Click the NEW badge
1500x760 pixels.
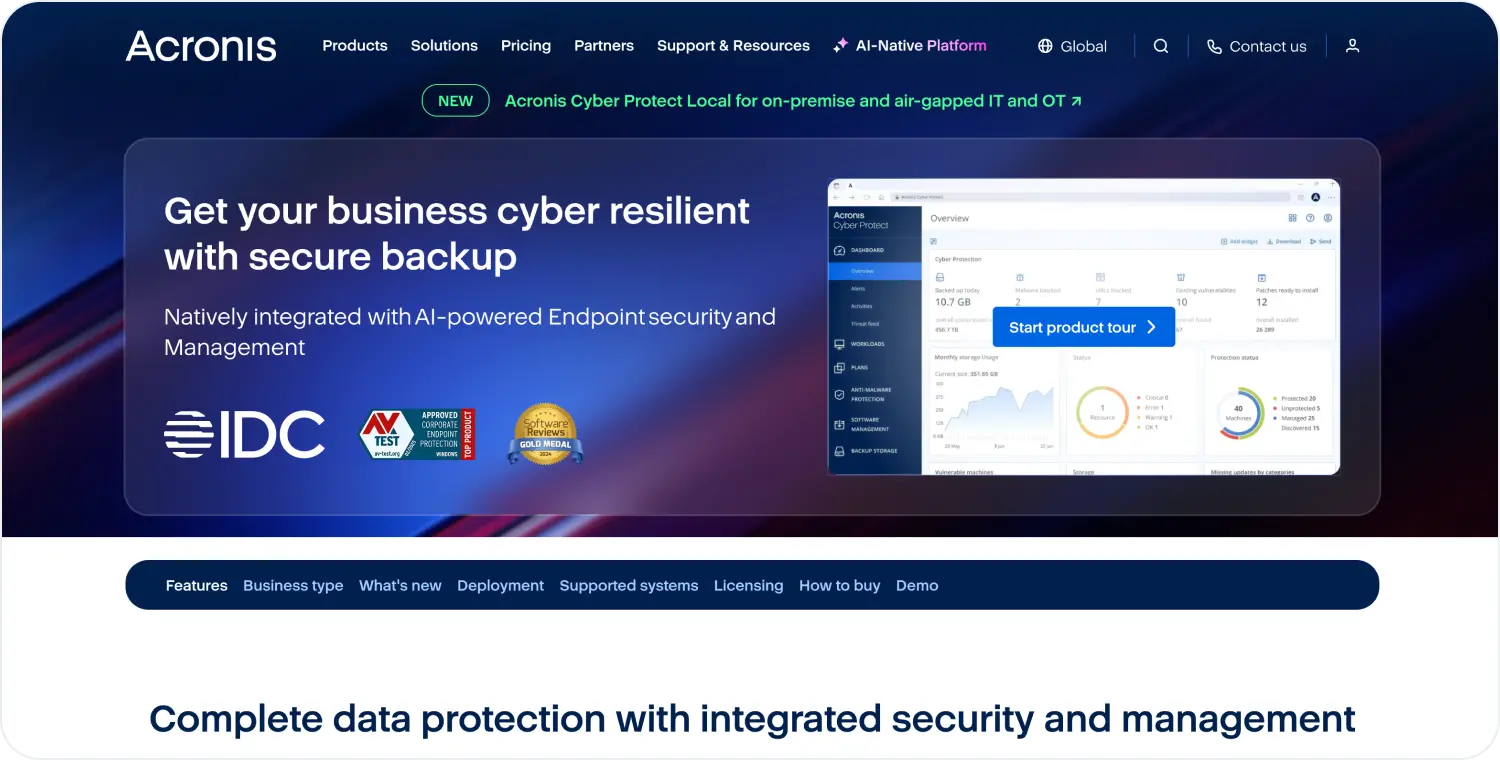click(x=456, y=101)
